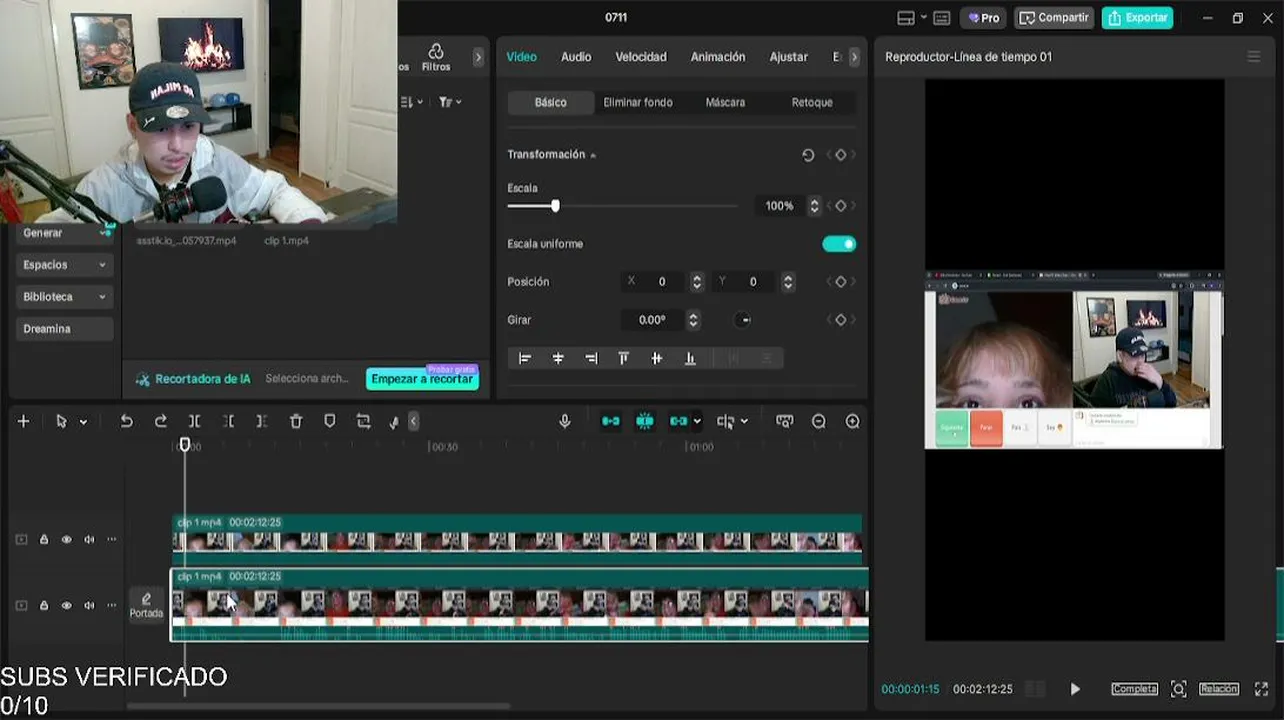Align clip to vertical center
Screen dimensions: 1284x720
pyautogui.click(x=656, y=358)
